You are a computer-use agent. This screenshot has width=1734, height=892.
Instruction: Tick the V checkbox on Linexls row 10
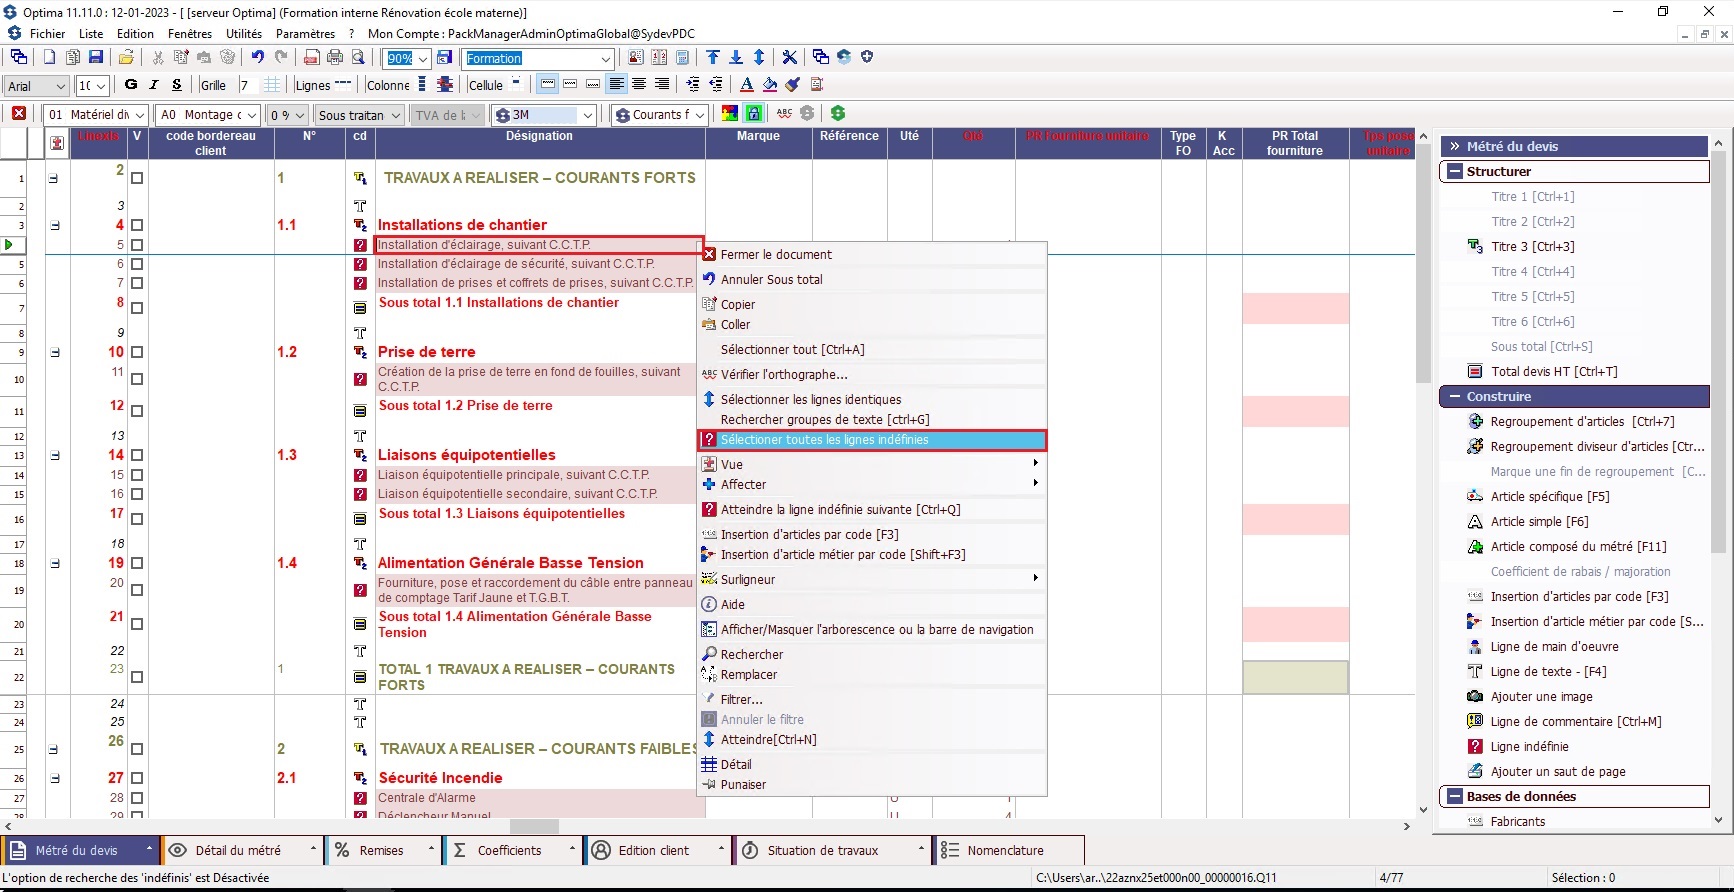coord(137,353)
